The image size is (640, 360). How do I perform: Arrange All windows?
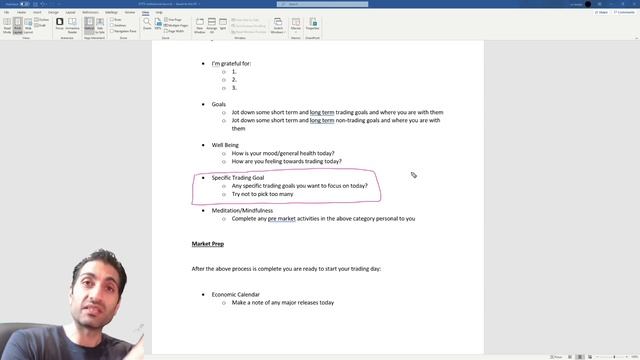click(x=212, y=26)
